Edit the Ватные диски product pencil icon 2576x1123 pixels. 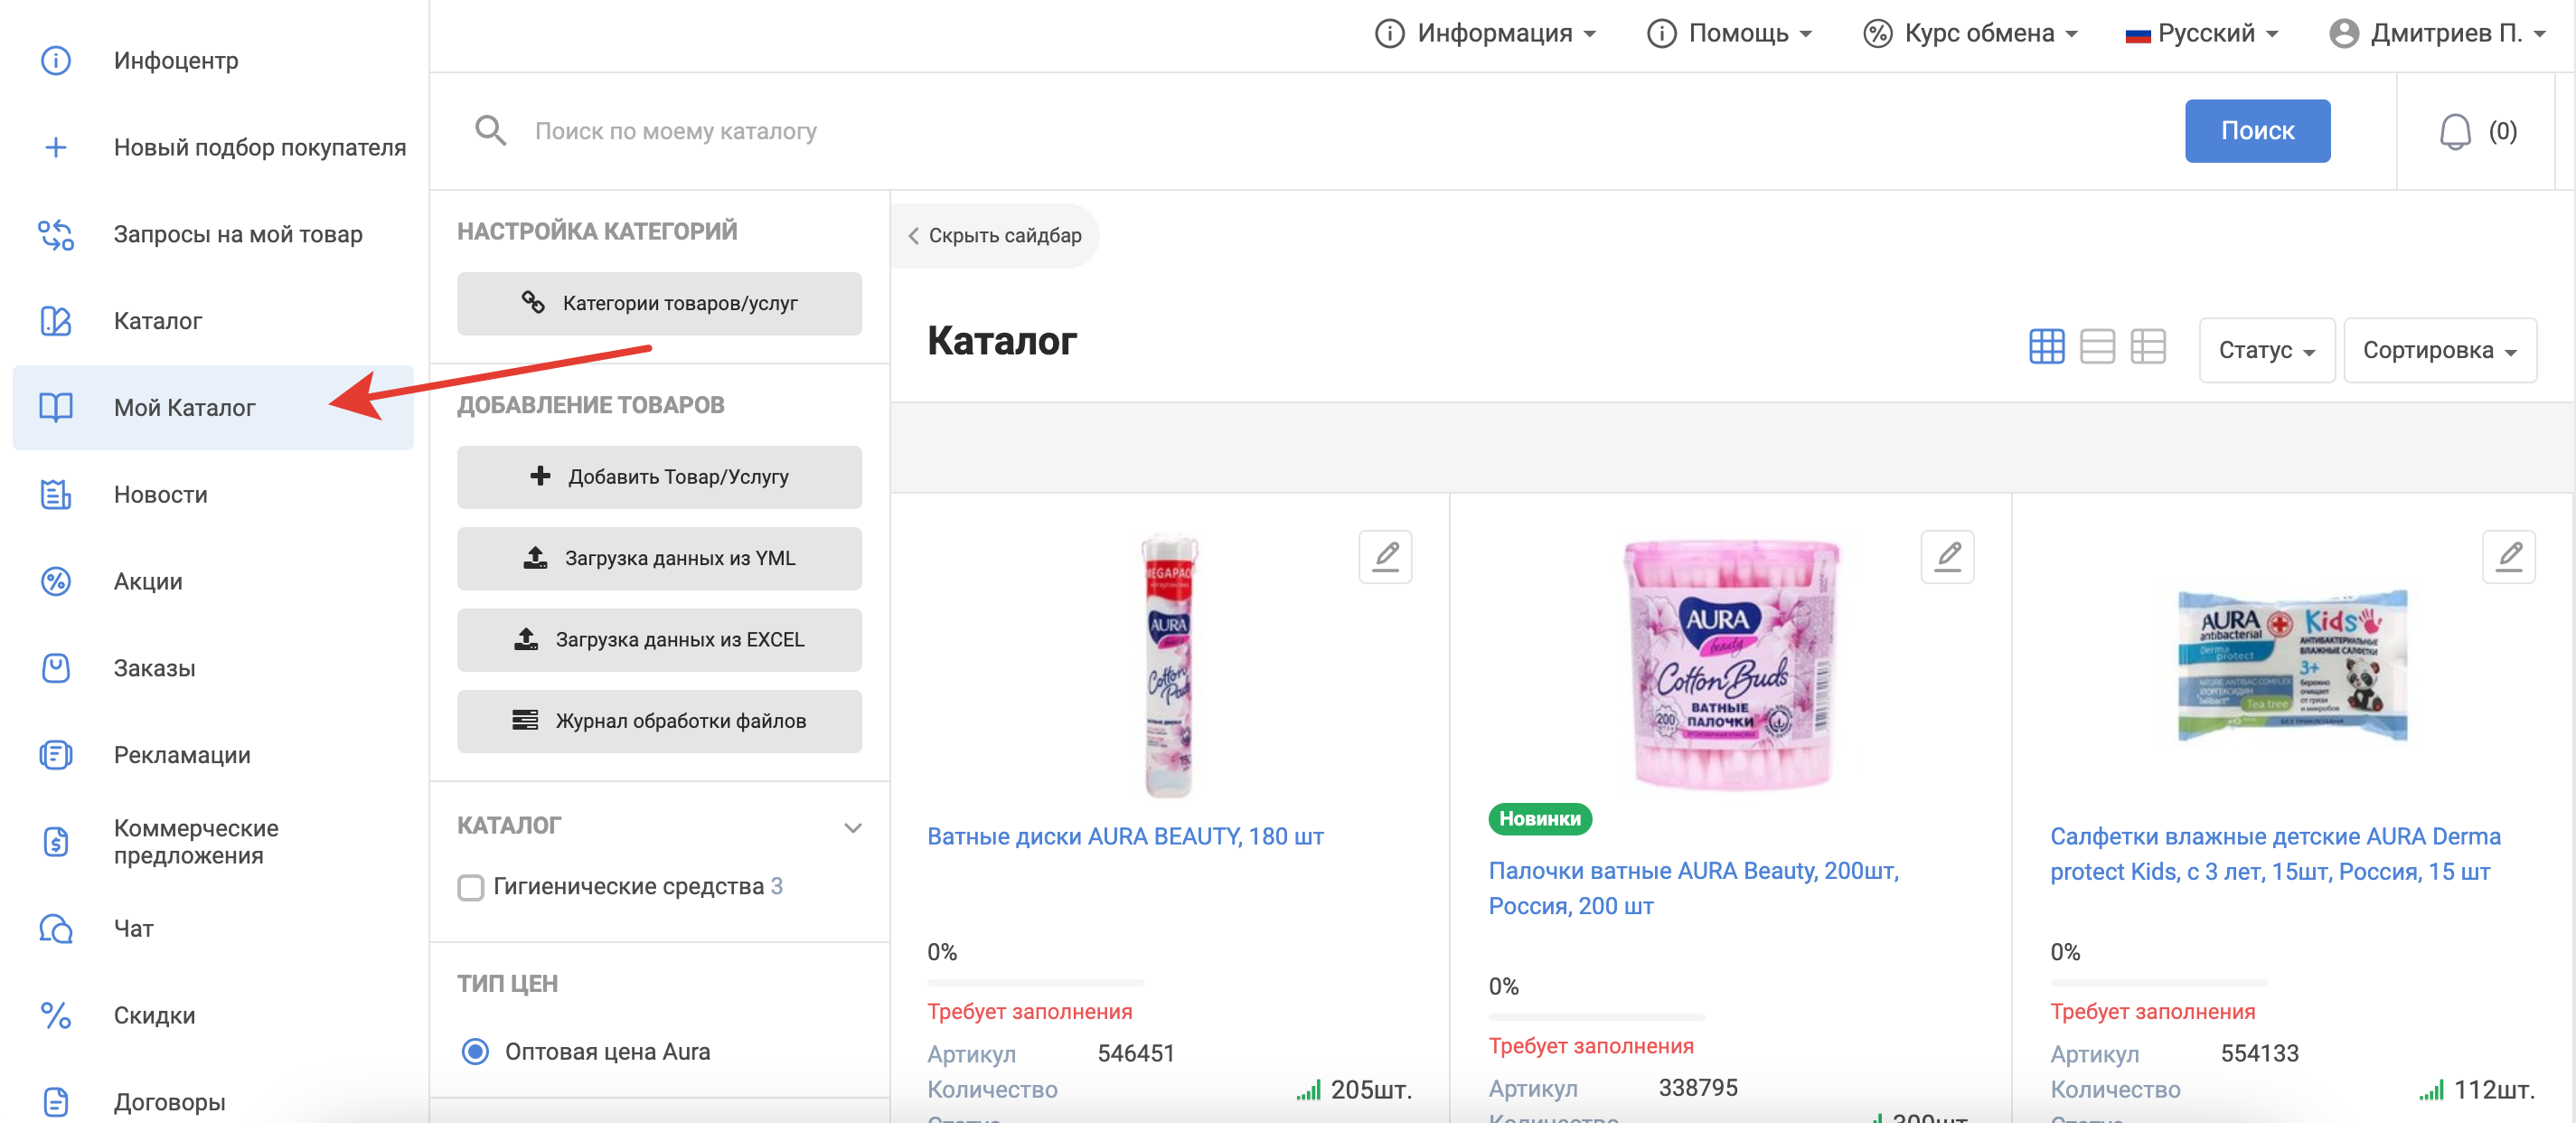tap(1385, 556)
